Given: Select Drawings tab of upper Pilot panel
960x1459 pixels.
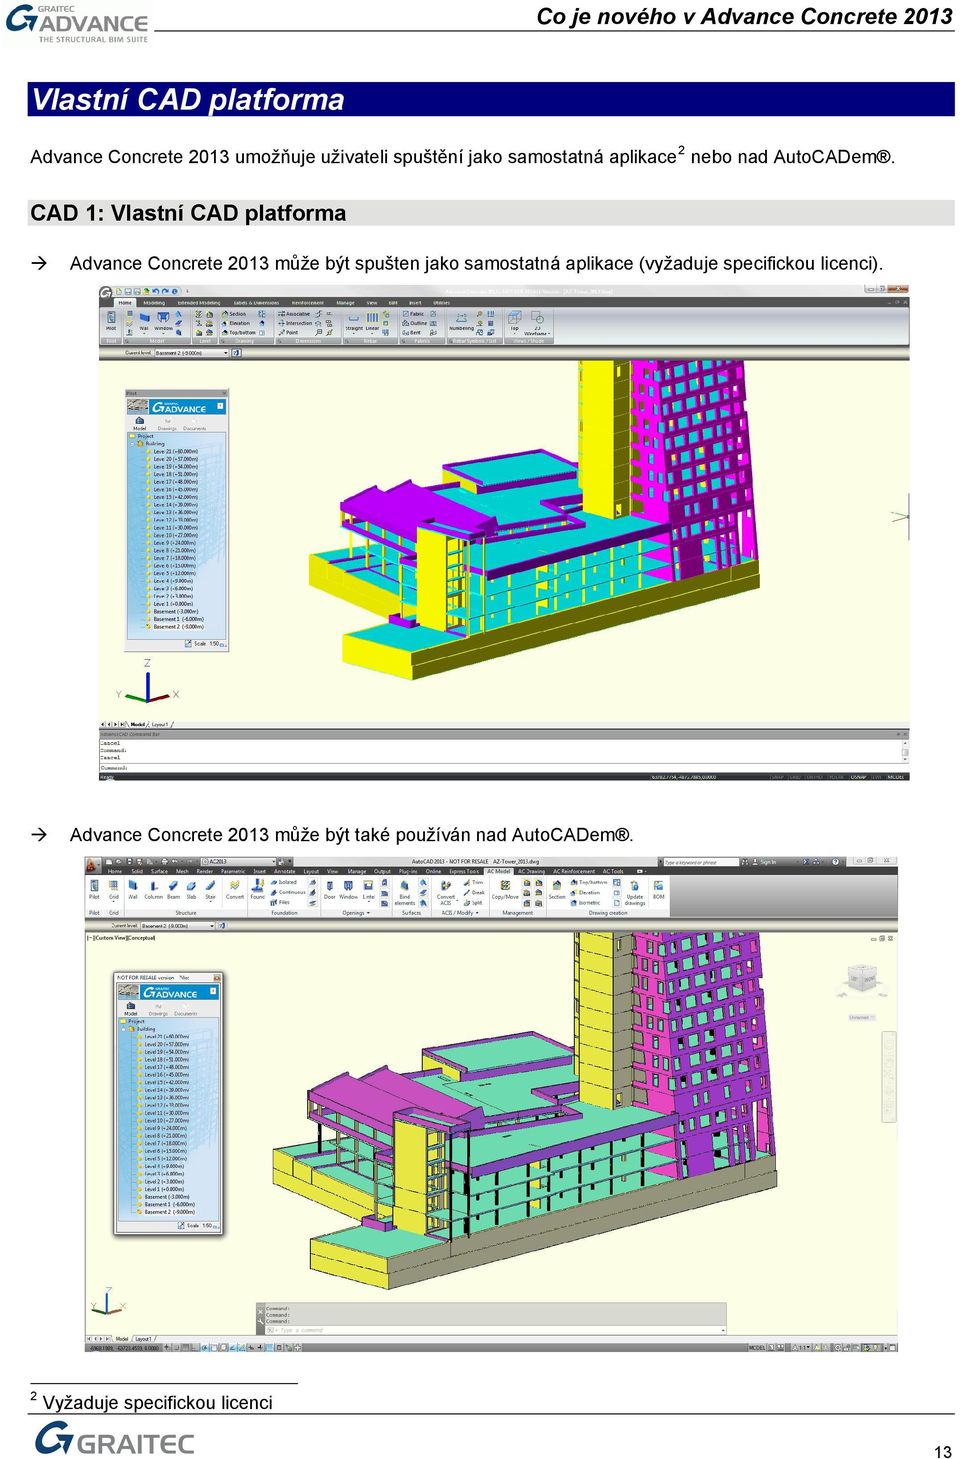Looking at the screenshot, I should coord(167,424).
